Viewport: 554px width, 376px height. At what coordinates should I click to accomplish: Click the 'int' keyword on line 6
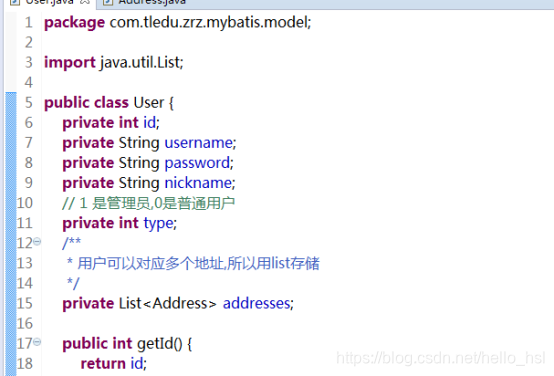pos(129,123)
